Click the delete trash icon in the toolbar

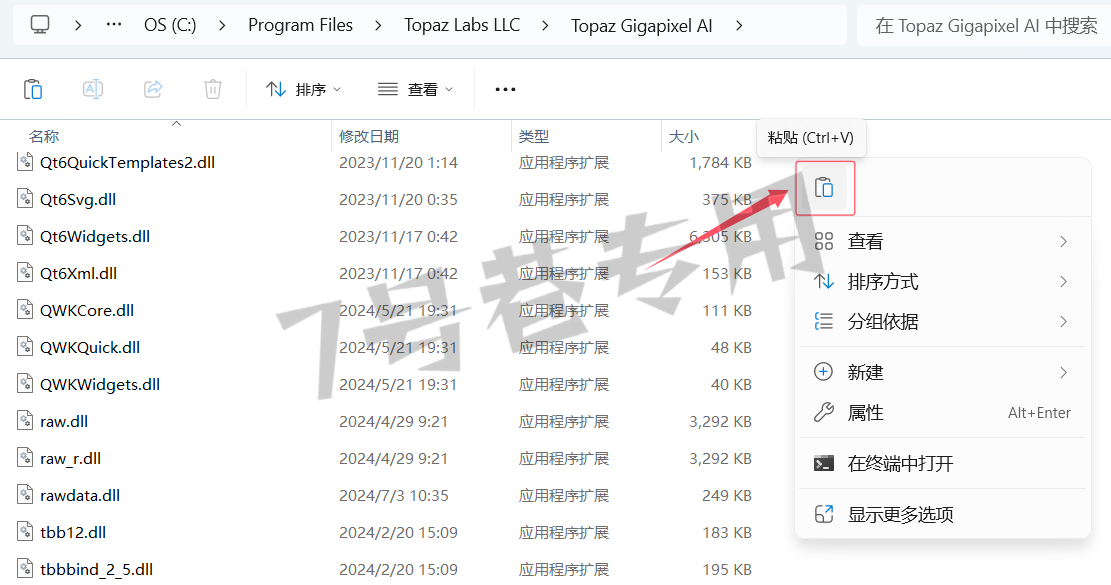click(x=213, y=89)
